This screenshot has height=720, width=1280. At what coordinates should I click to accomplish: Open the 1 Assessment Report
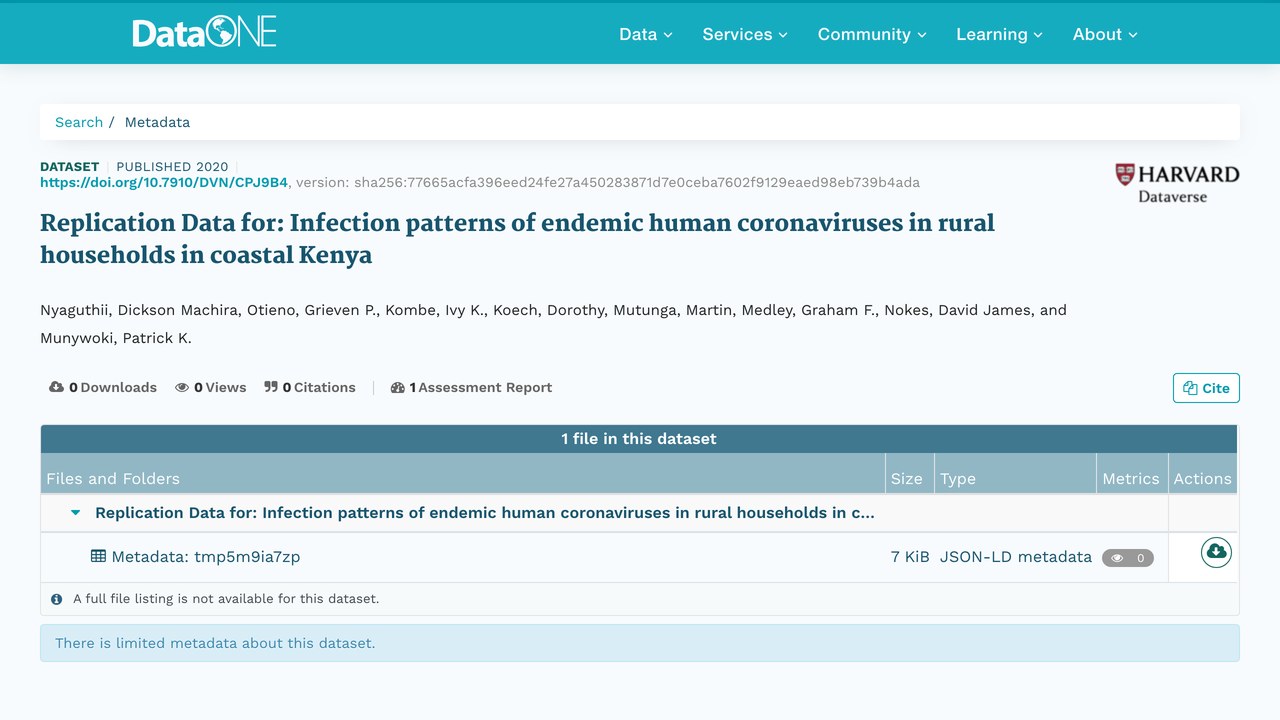click(471, 388)
